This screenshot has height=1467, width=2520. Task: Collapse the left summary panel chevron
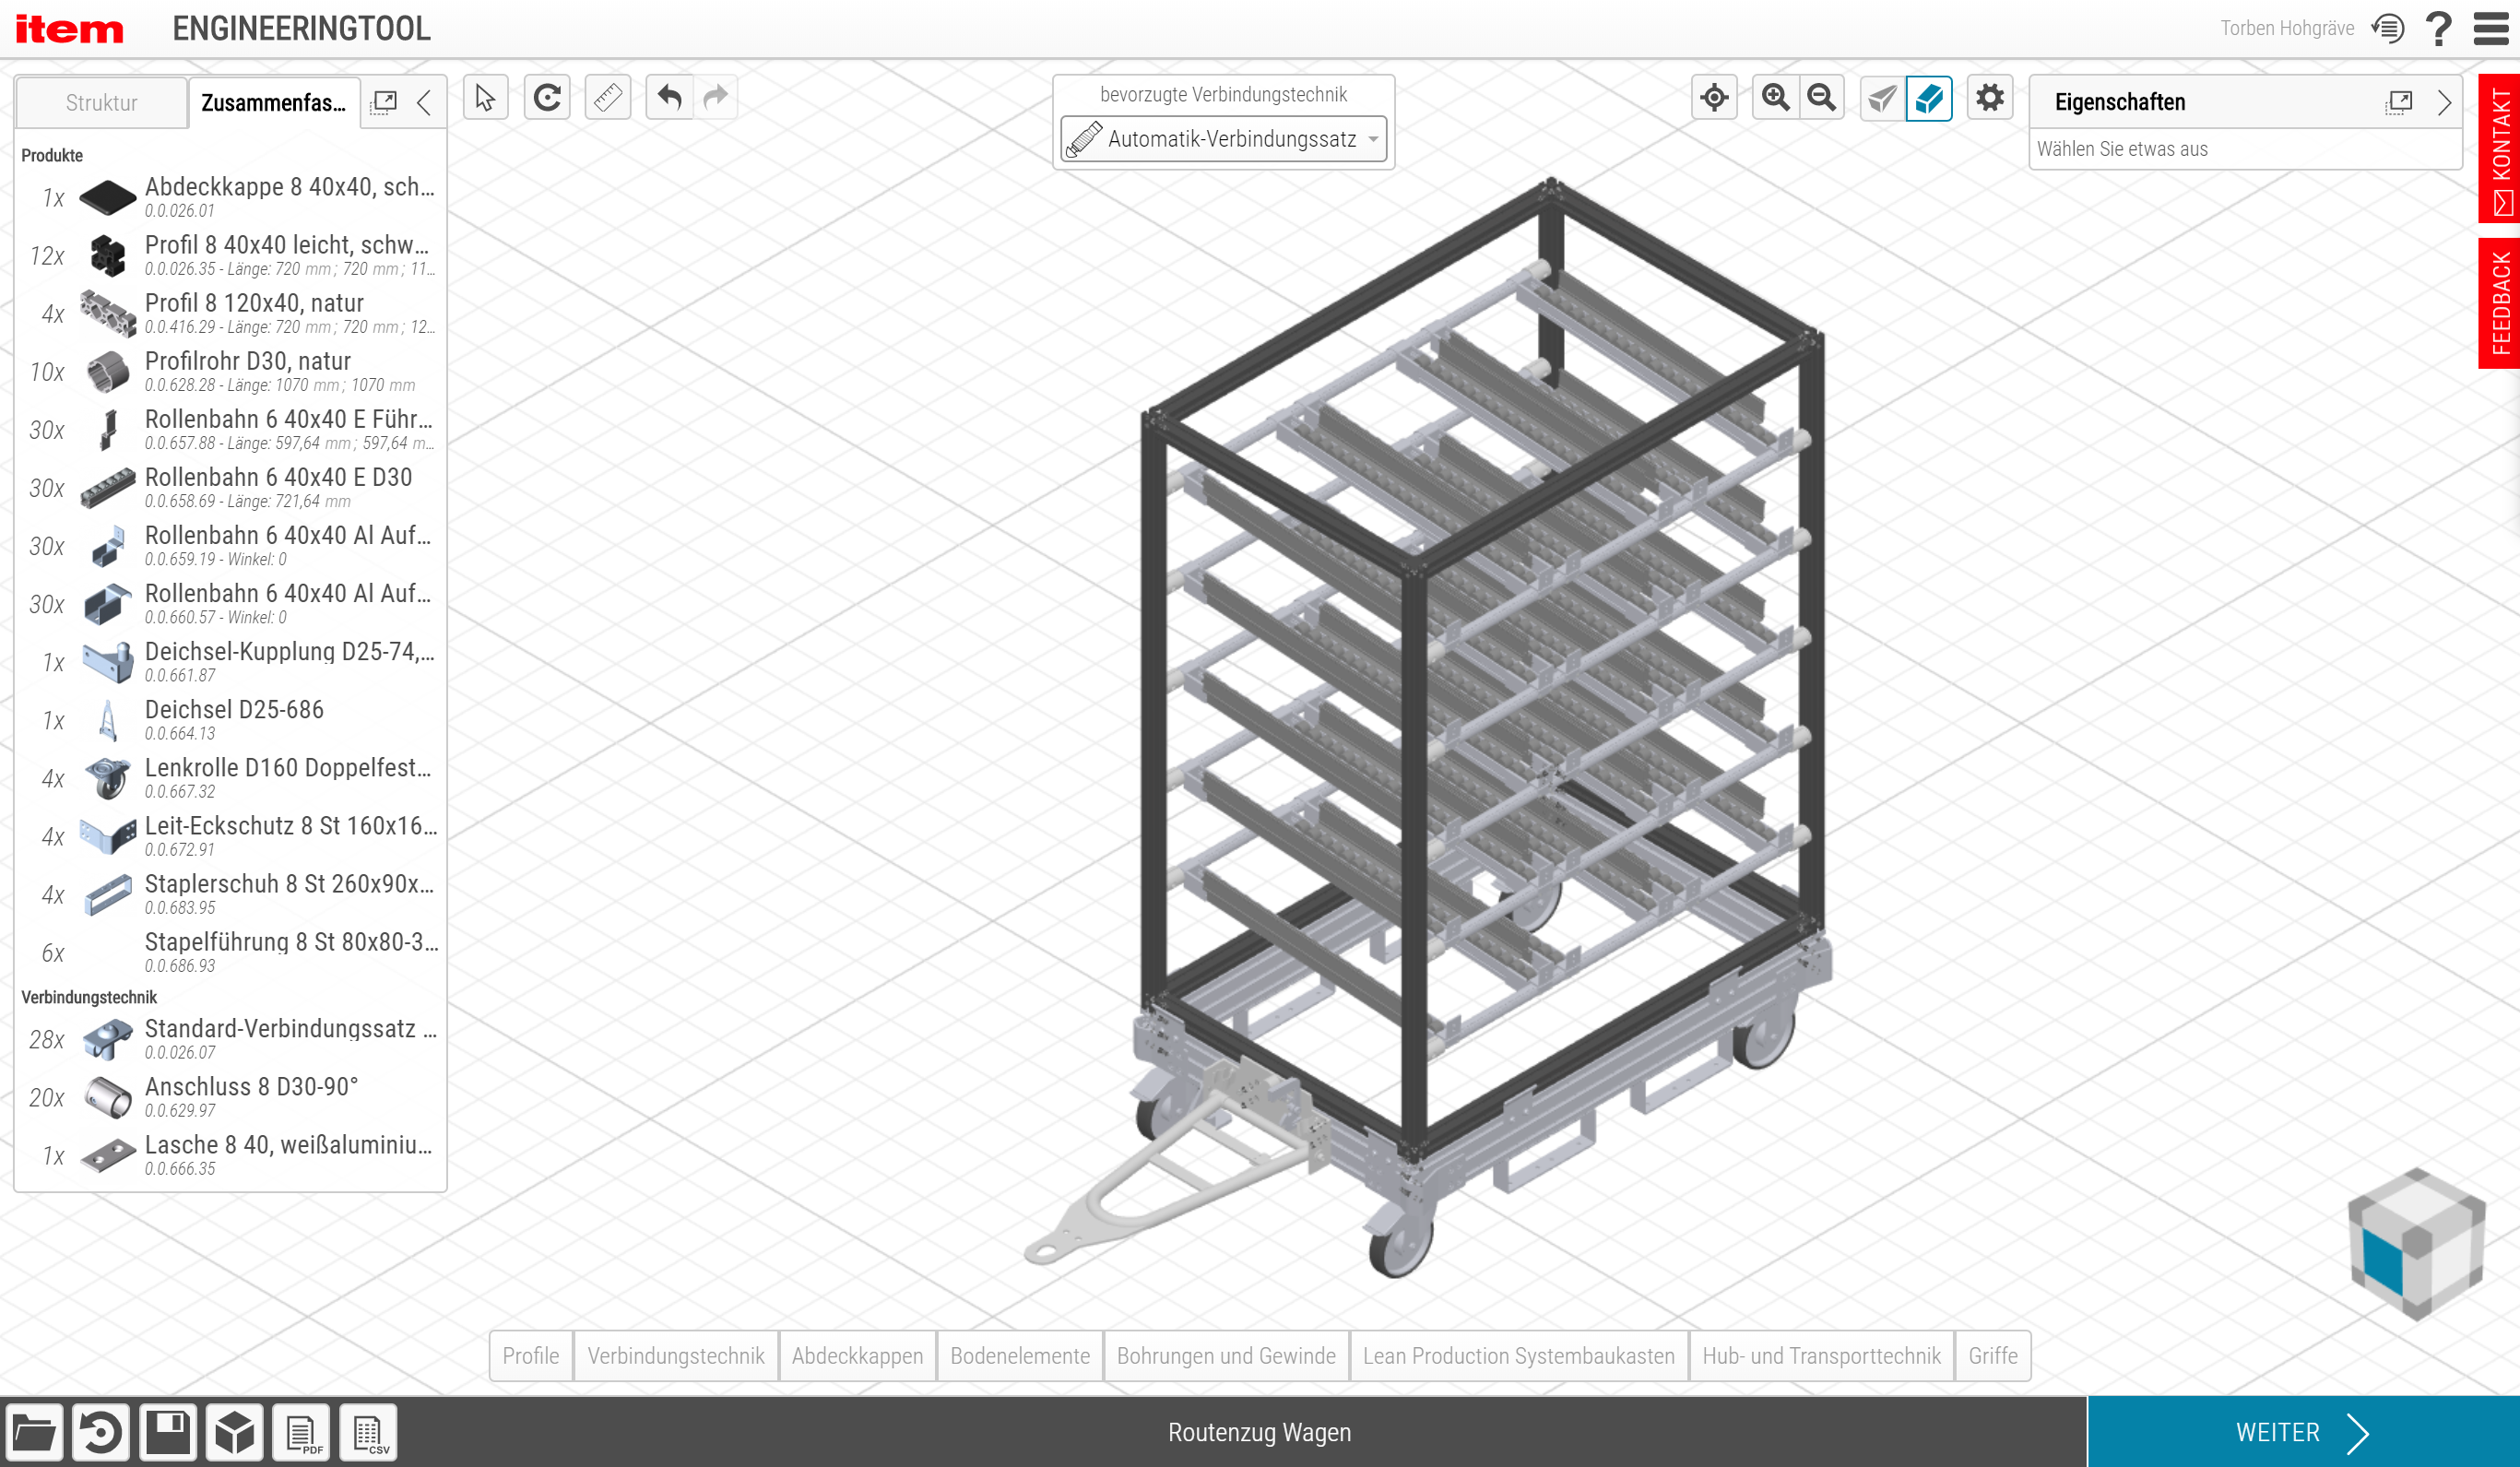point(425,102)
